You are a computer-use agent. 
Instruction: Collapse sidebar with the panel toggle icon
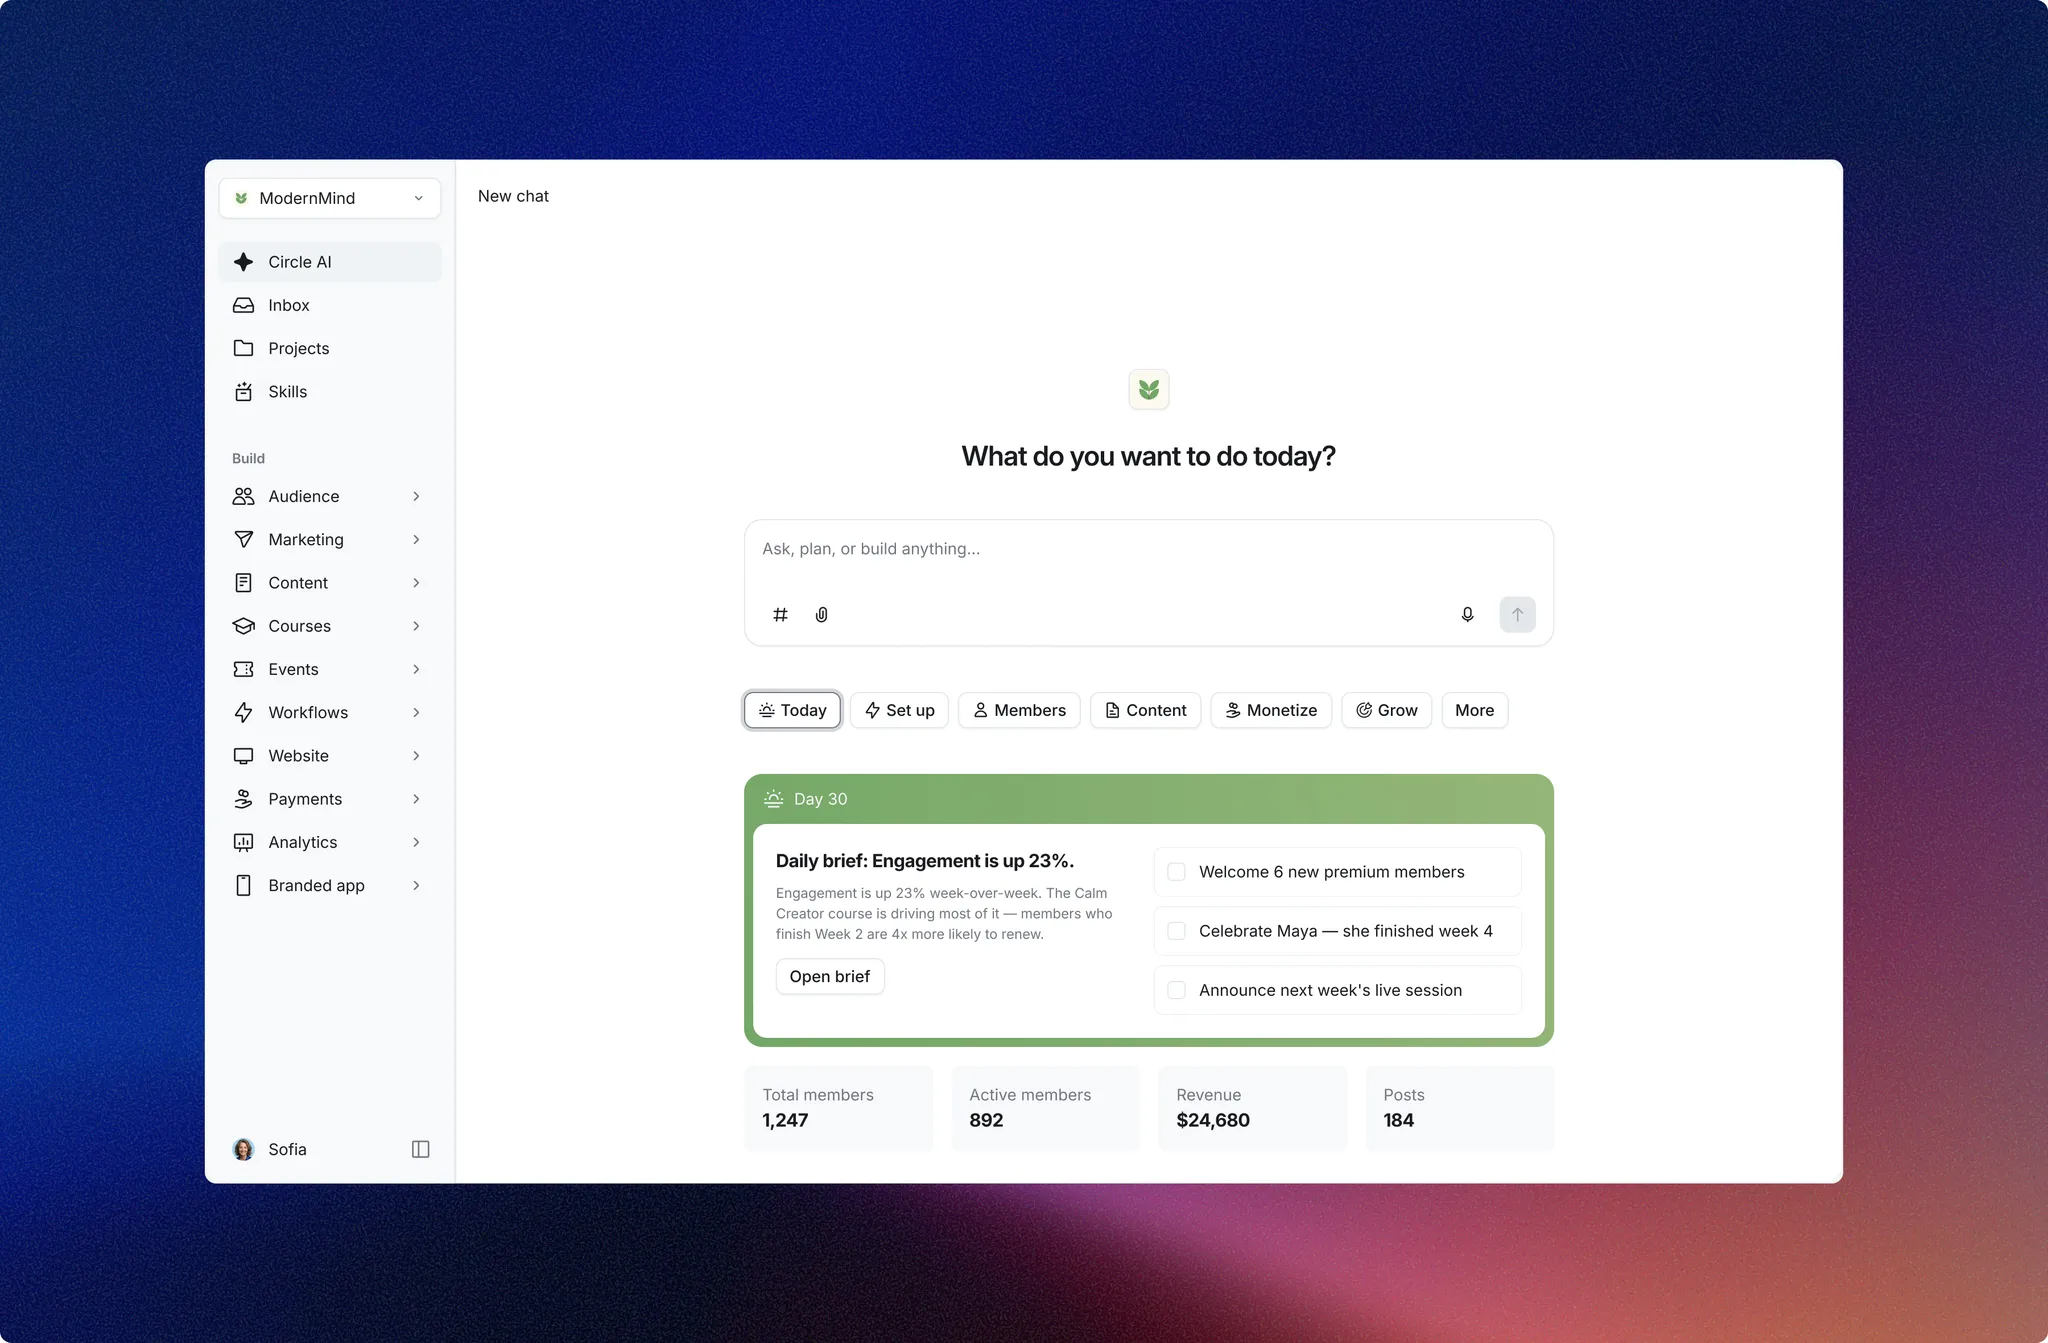(421, 1149)
